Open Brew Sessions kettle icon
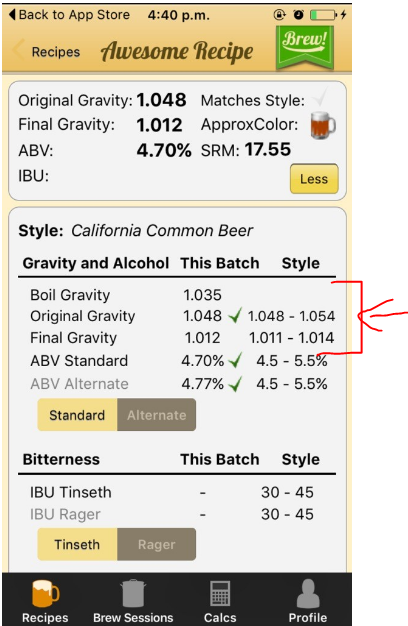Screen dimensions: 408x626 tap(133, 594)
